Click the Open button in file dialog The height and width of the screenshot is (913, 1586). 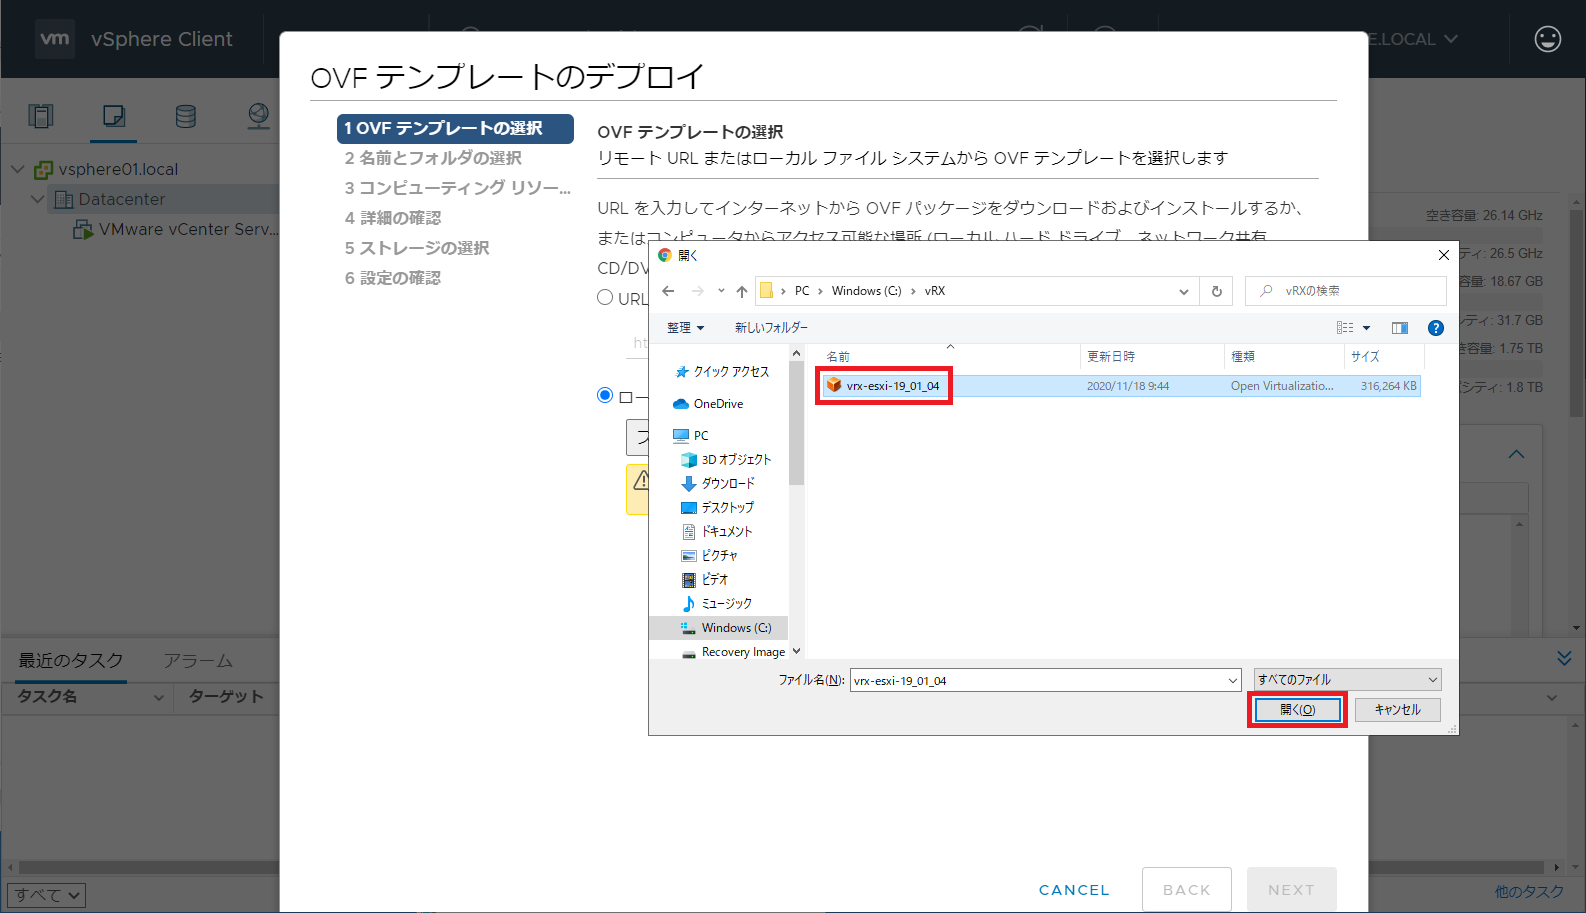point(1297,710)
